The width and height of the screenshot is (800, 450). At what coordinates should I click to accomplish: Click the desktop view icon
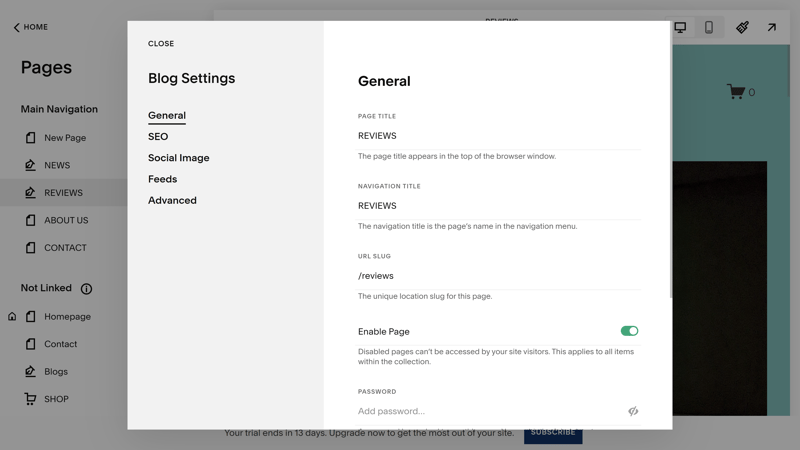click(680, 28)
